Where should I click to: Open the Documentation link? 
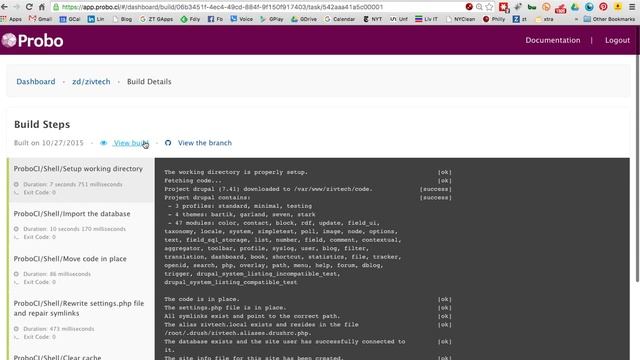553,40
